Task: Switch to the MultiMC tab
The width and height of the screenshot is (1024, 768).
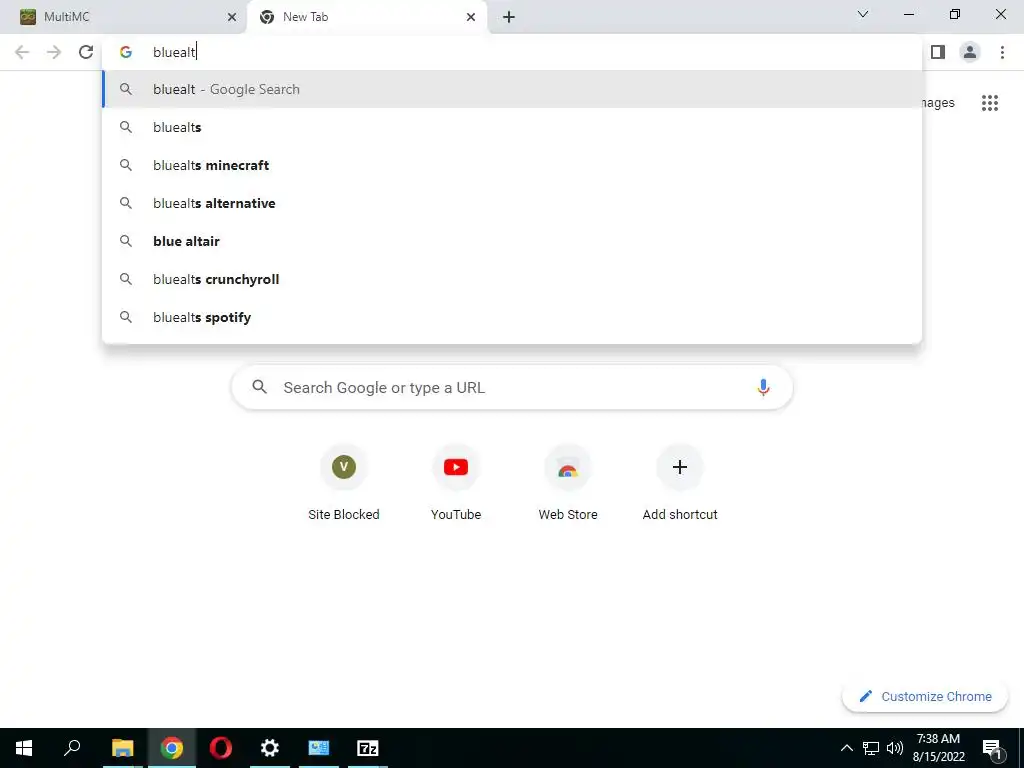Action: (x=123, y=17)
